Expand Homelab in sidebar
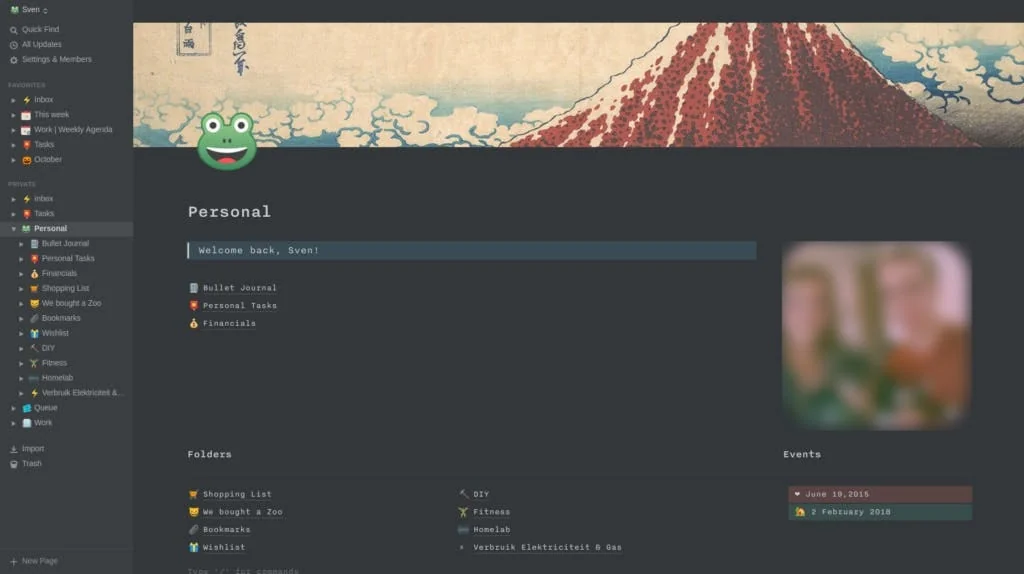Screen dimensions: 1024x574 (x=21, y=379)
